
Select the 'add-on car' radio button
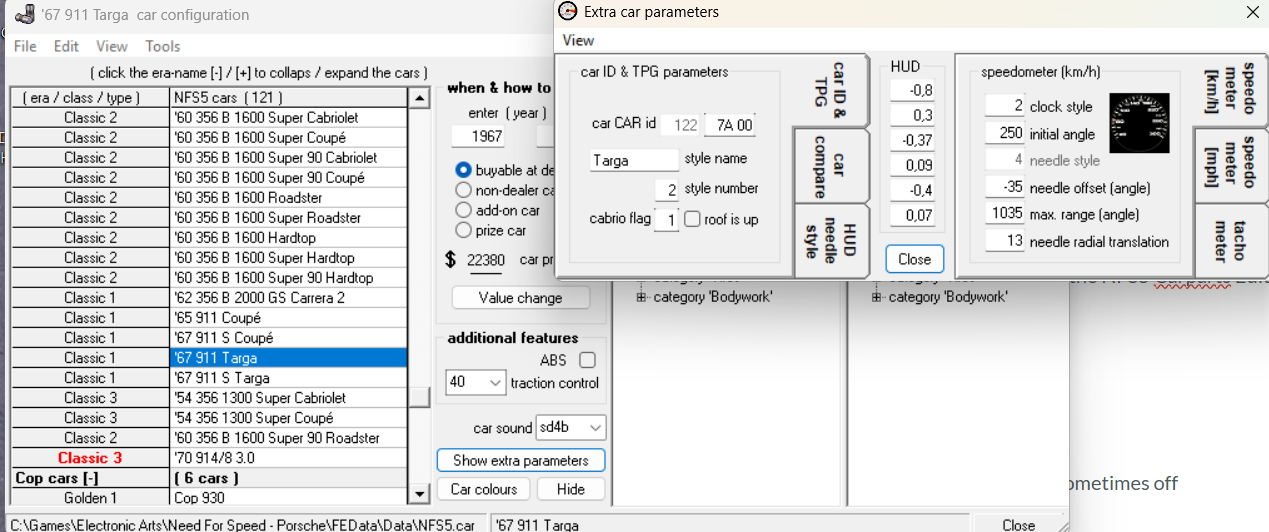point(463,210)
